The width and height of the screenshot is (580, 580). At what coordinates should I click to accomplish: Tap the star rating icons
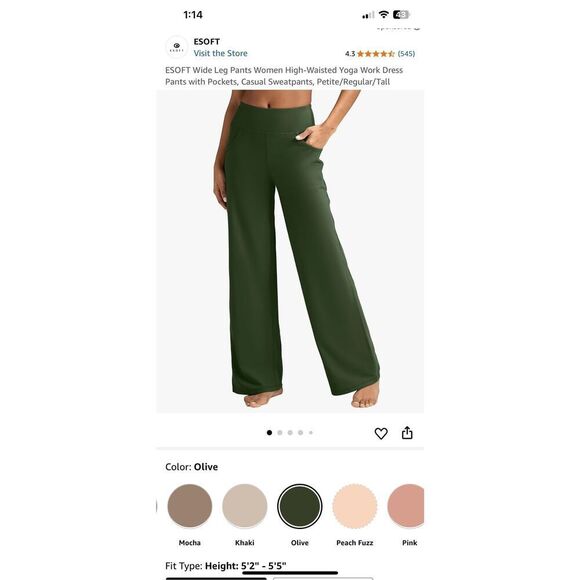(x=376, y=54)
